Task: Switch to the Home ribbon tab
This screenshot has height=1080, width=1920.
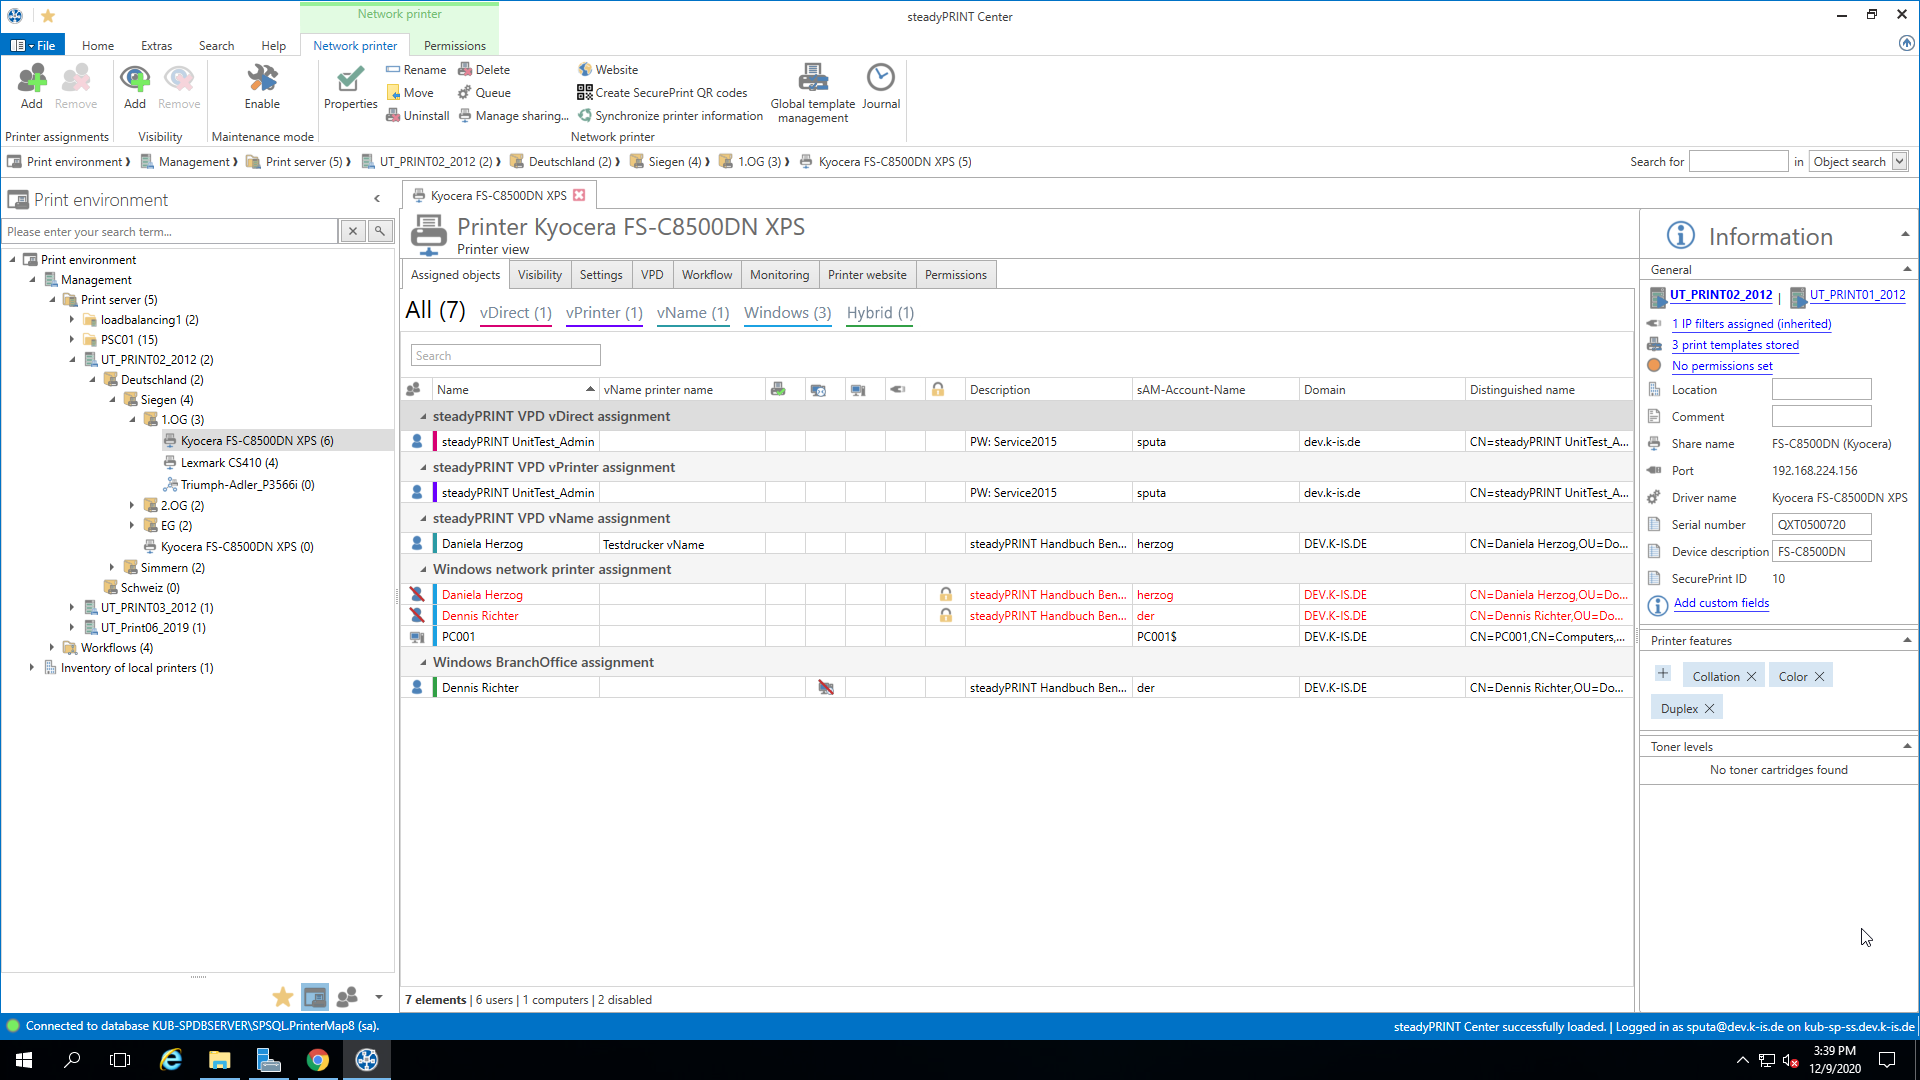Action: 98,45
